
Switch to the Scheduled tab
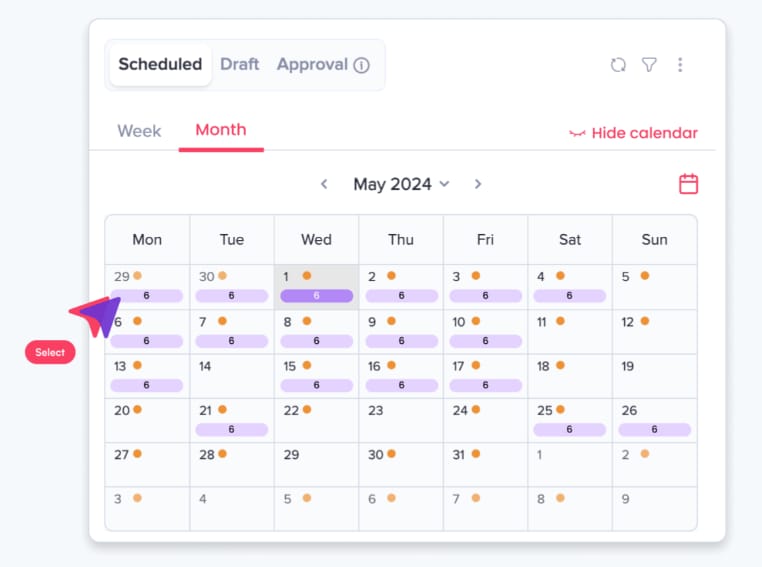160,65
